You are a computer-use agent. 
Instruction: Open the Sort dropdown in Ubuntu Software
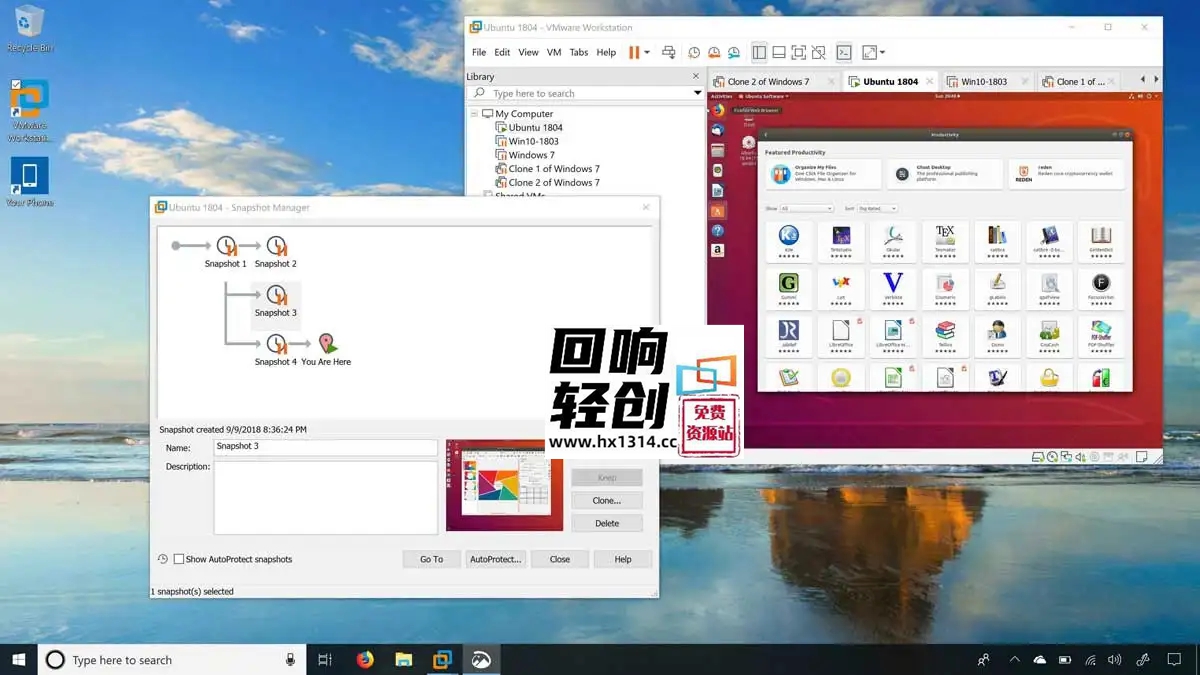[877, 208]
